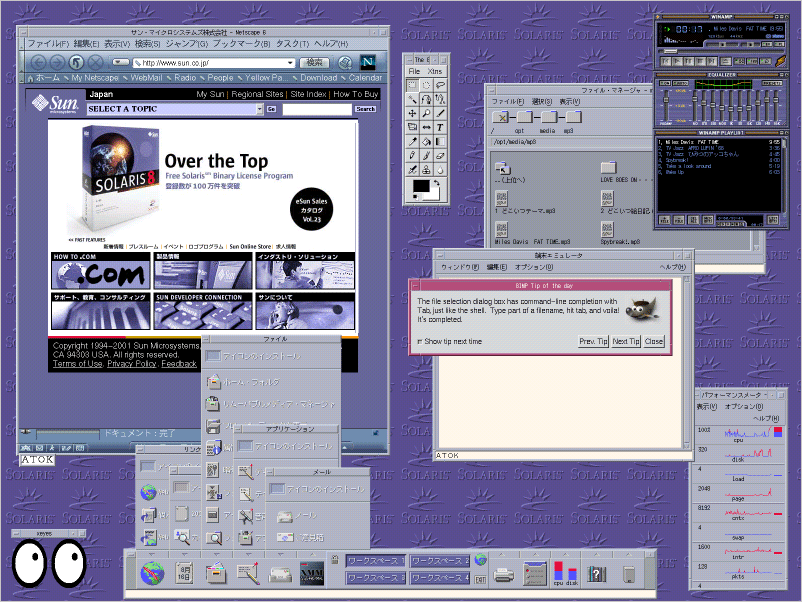
Task: Click Prev. Tip button
Action: pyautogui.click(x=593, y=341)
